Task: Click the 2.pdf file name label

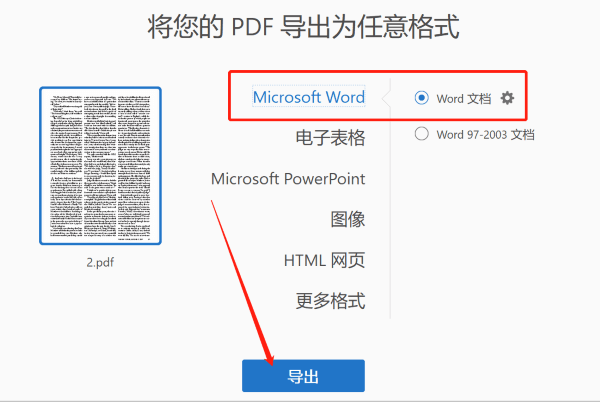Action: [100, 262]
